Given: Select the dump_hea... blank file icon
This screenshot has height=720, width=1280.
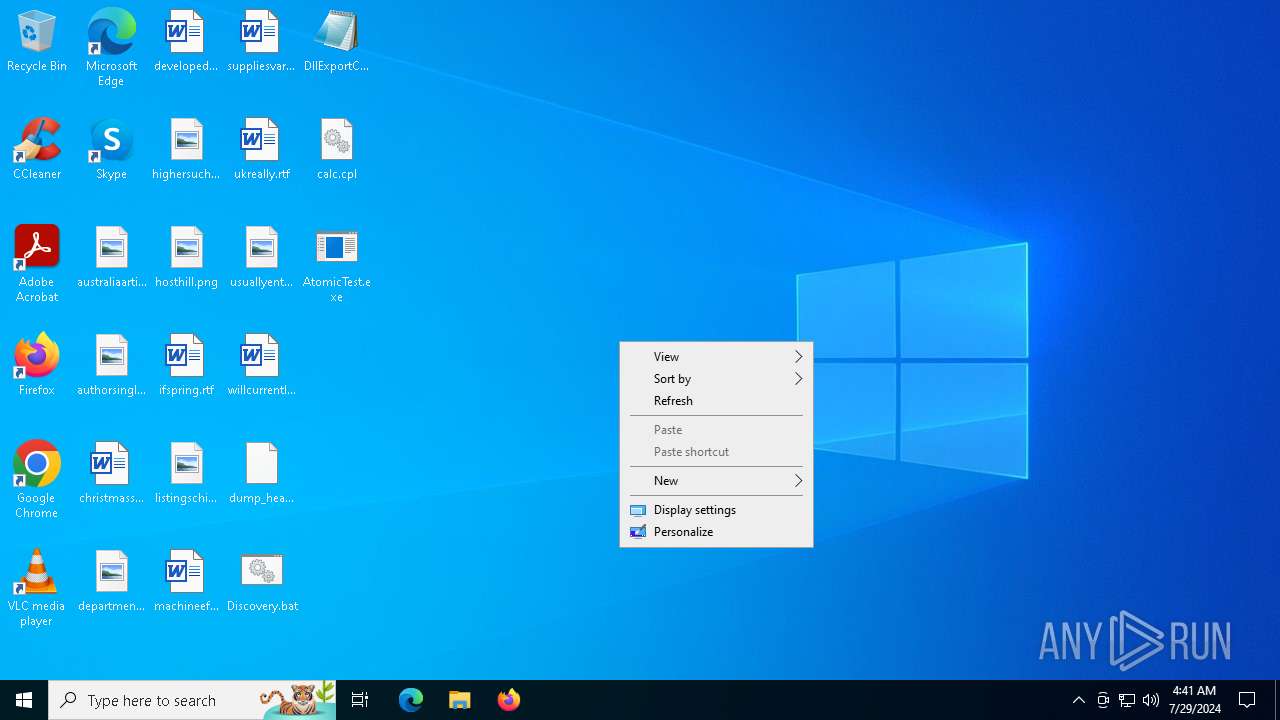Looking at the screenshot, I should (261, 474).
